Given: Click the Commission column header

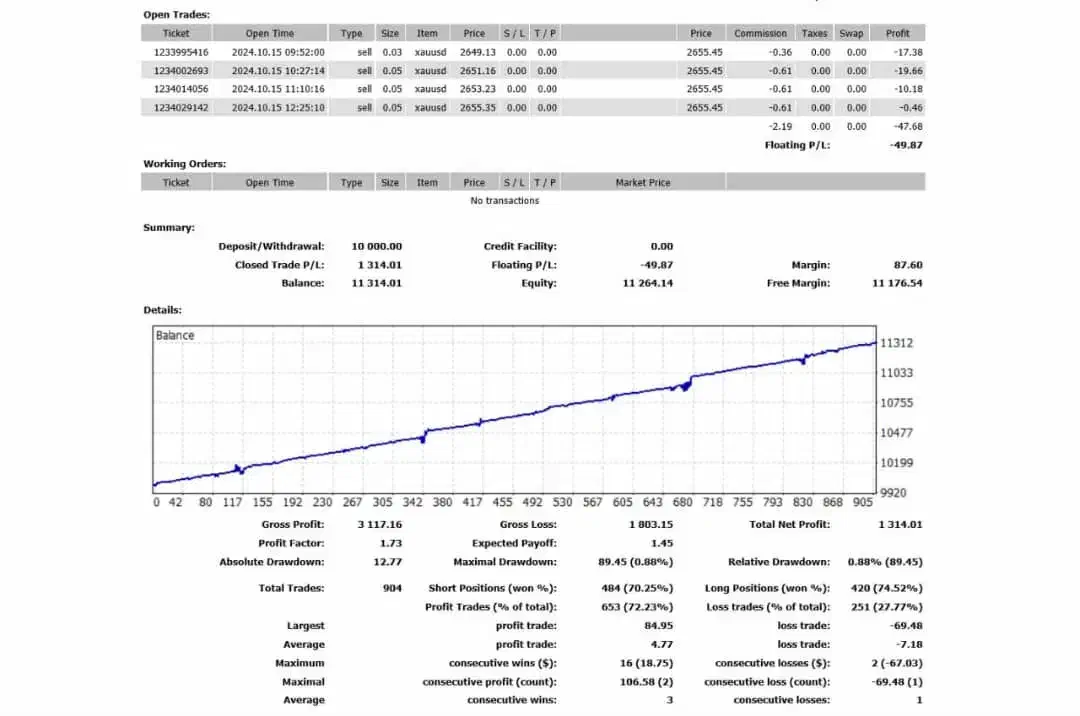Looking at the screenshot, I should coord(760,33).
